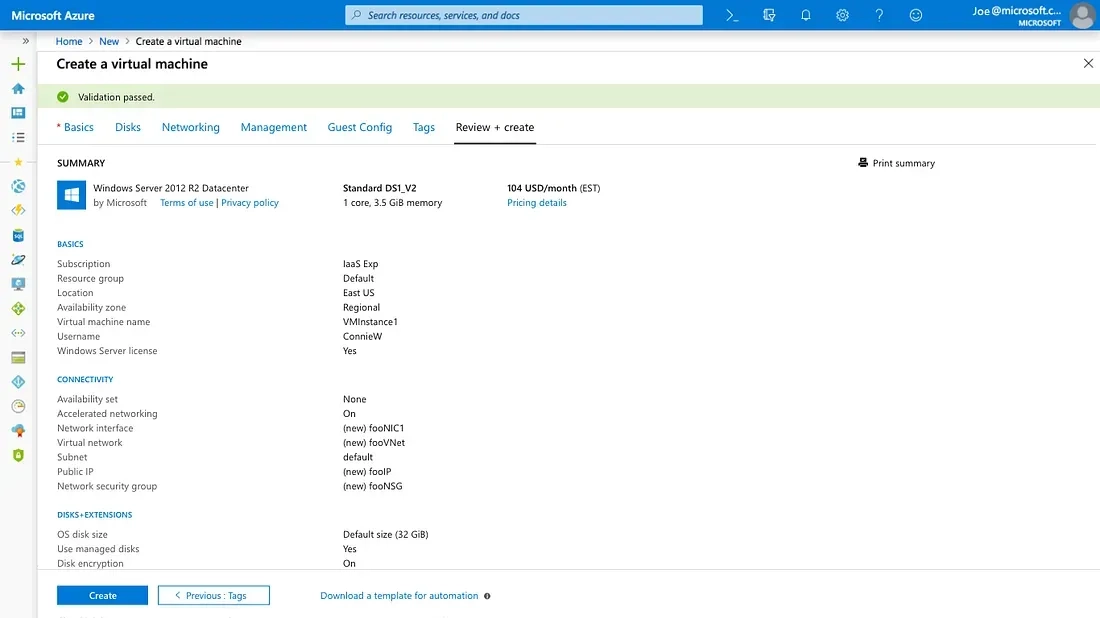Viewport: 1100px width, 618px height.
Task: Click the Previous : Tags button
Action: pos(214,596)
